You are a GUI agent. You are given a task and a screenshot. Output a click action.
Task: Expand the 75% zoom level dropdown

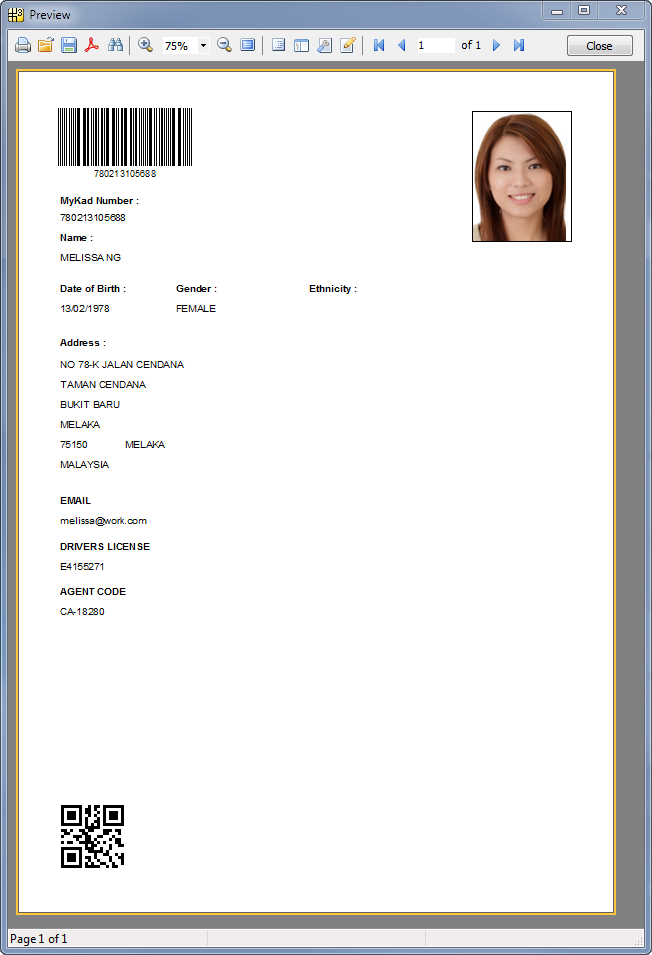tap(203, 45)
